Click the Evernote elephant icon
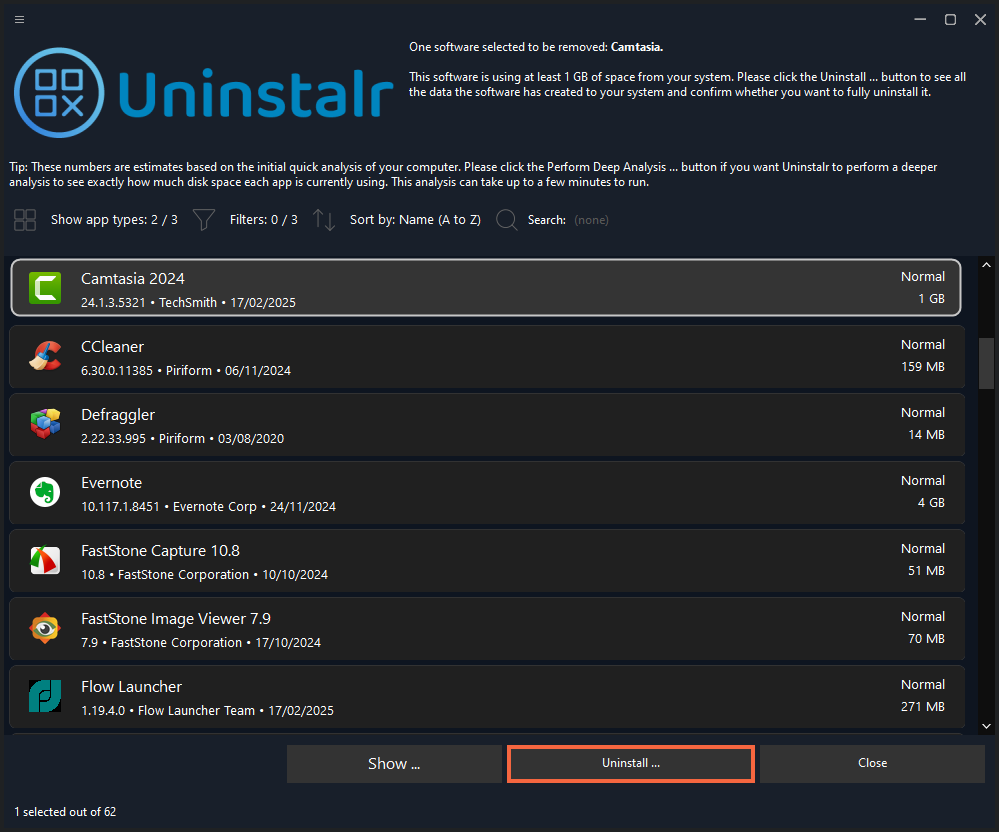The image size is (999, 832). pos(45,492)
